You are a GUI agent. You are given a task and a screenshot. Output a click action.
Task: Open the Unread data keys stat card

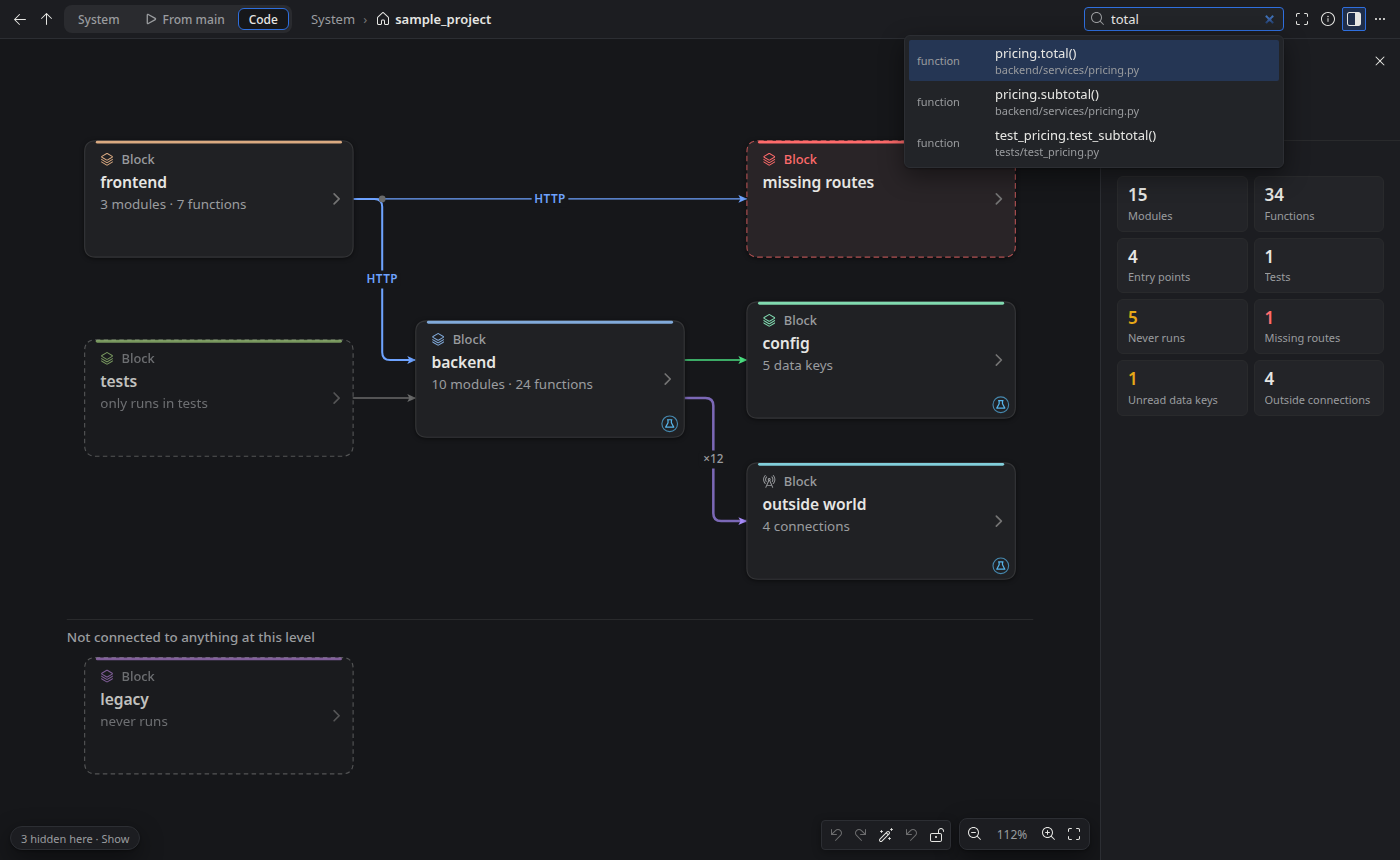point(1182,388)
